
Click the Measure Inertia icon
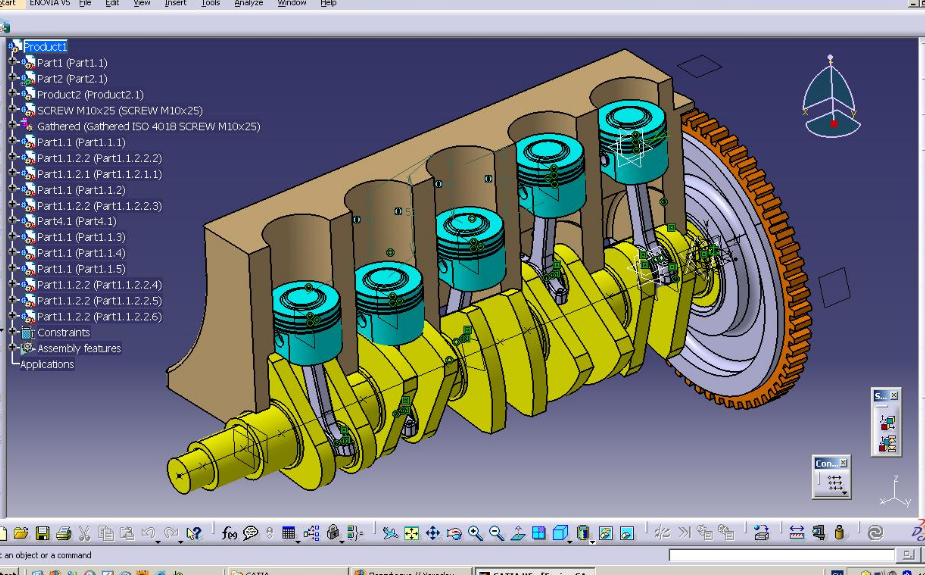point(840,534)
